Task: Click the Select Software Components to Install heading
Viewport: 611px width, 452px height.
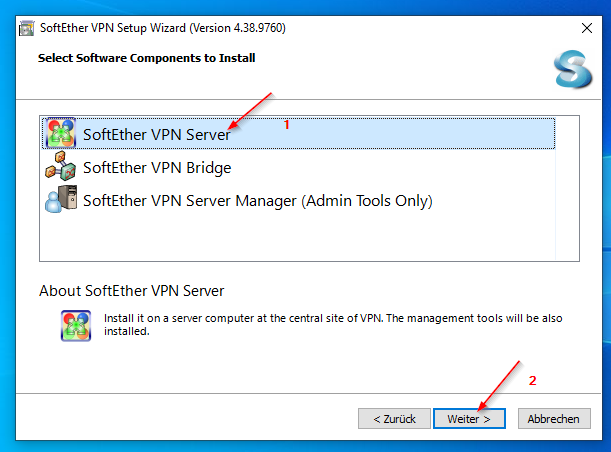Action: [x=147, y=58]
